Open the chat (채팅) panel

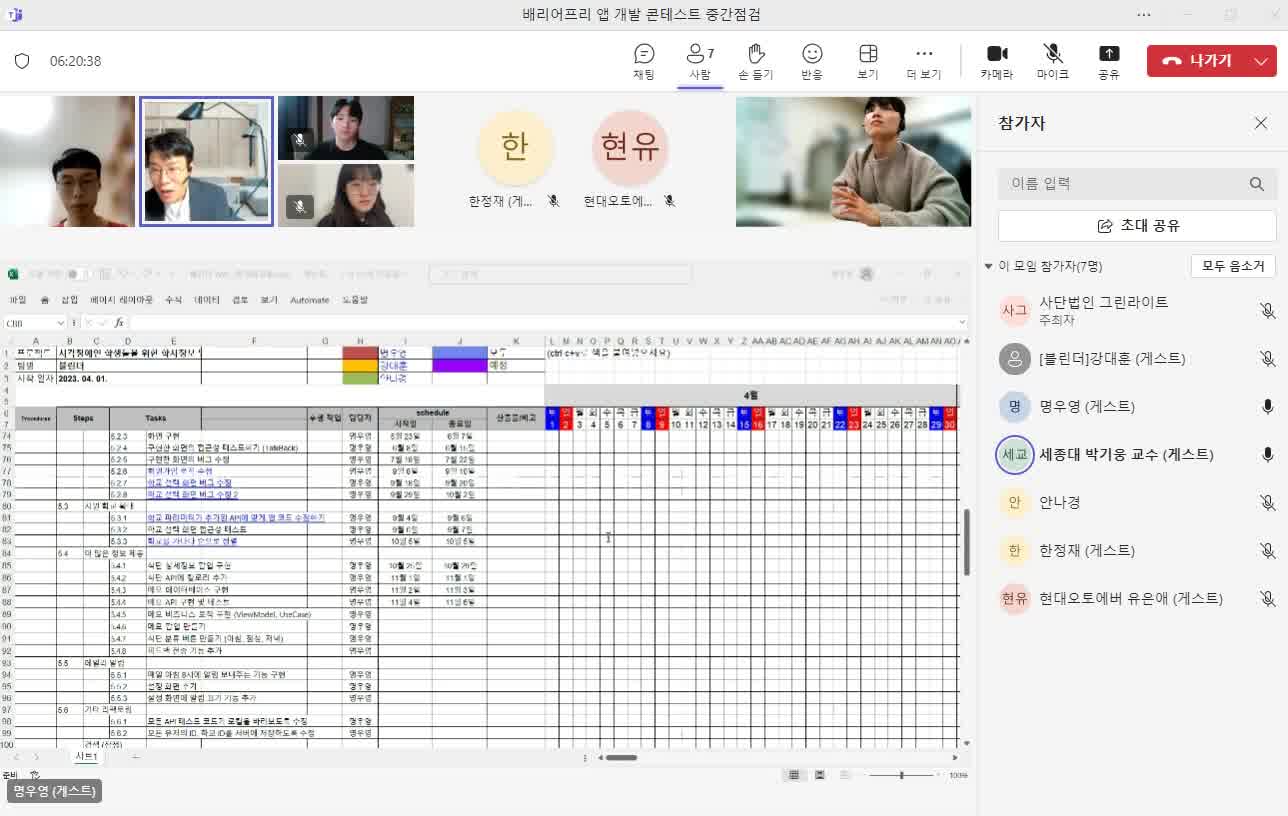644,61
